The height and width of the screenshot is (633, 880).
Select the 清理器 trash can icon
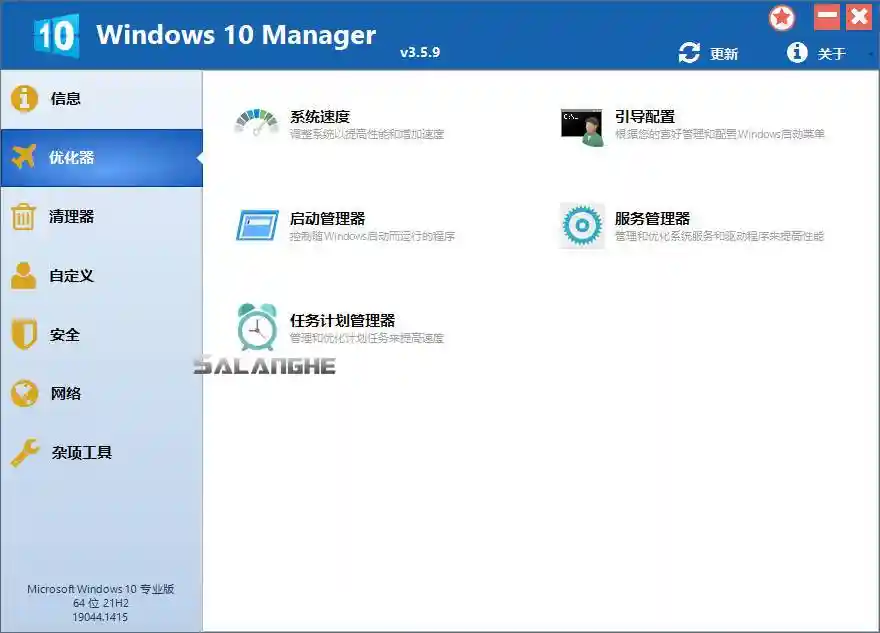click(x=24, y=217)
